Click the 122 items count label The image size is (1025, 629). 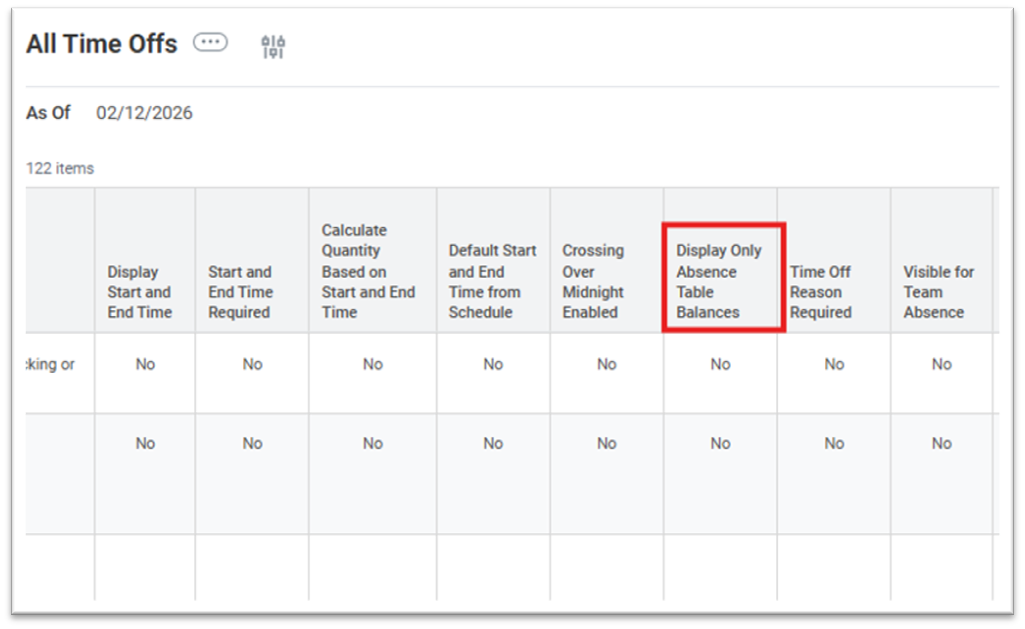click(60, 168)
